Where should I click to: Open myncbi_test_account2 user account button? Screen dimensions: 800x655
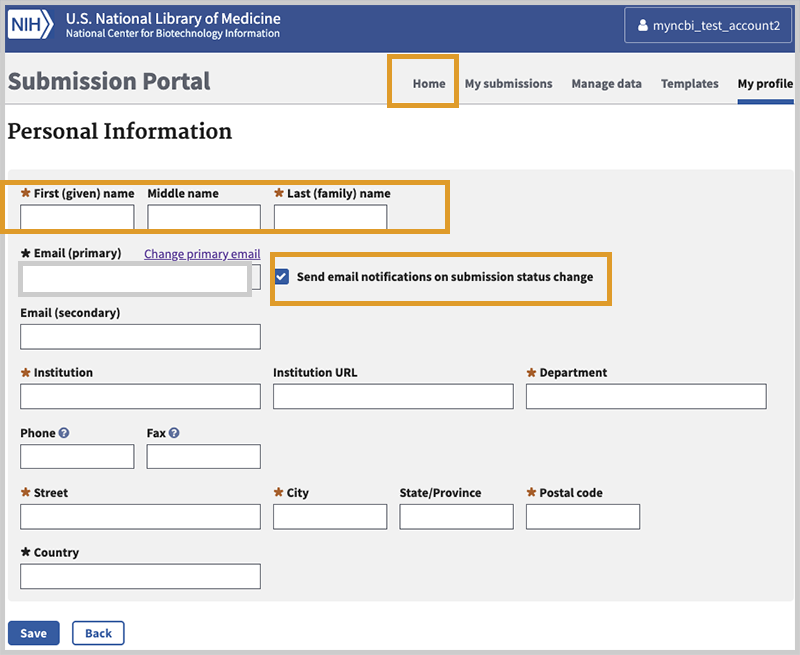(708, 25)
